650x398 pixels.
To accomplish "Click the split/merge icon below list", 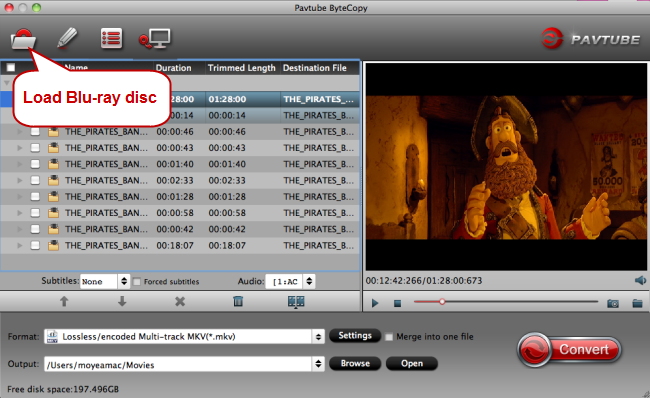I will tap(296, 302).
